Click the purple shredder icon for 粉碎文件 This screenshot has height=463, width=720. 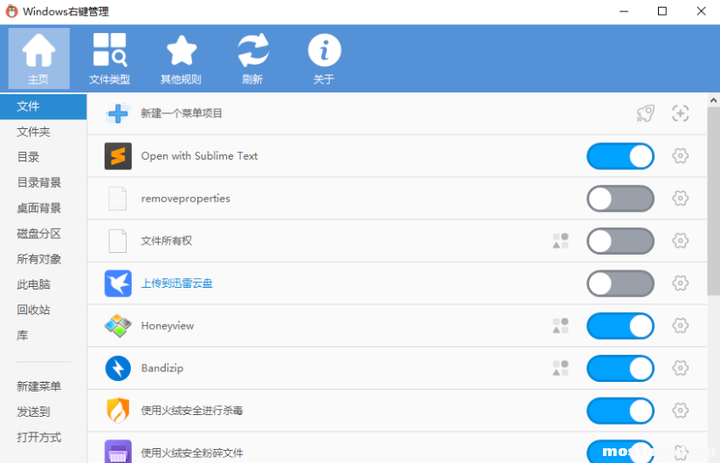pos(118,451)
